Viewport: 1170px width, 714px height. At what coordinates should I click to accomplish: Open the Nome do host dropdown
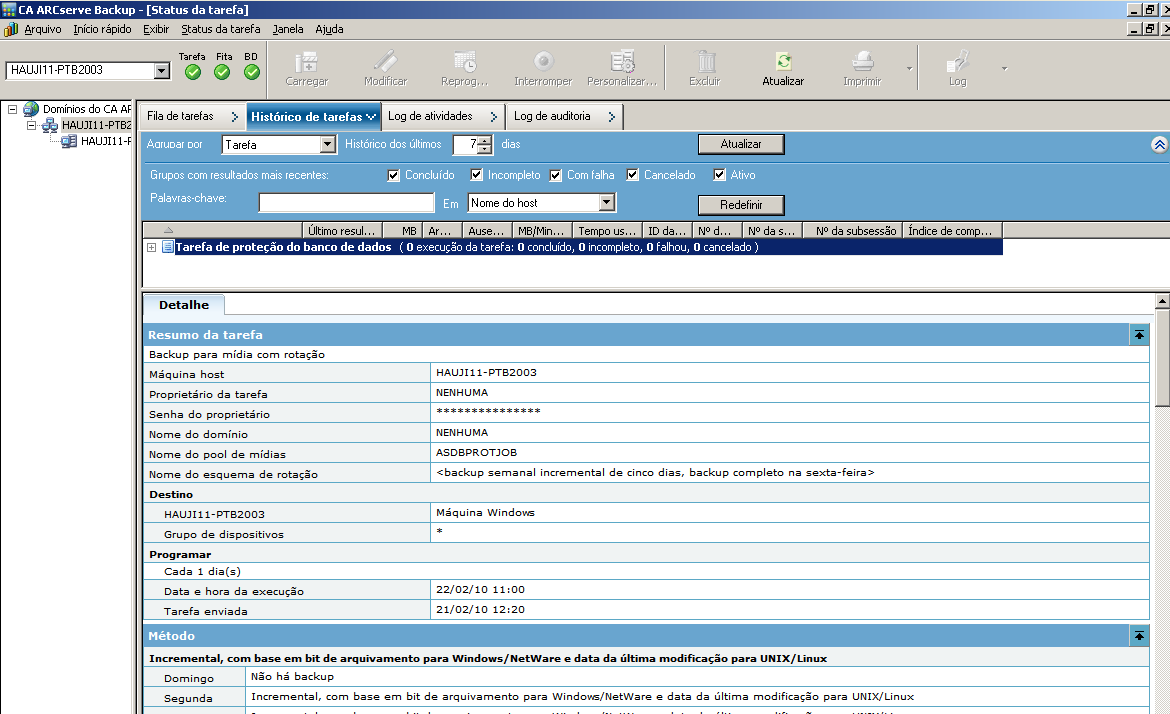point(606,203)
